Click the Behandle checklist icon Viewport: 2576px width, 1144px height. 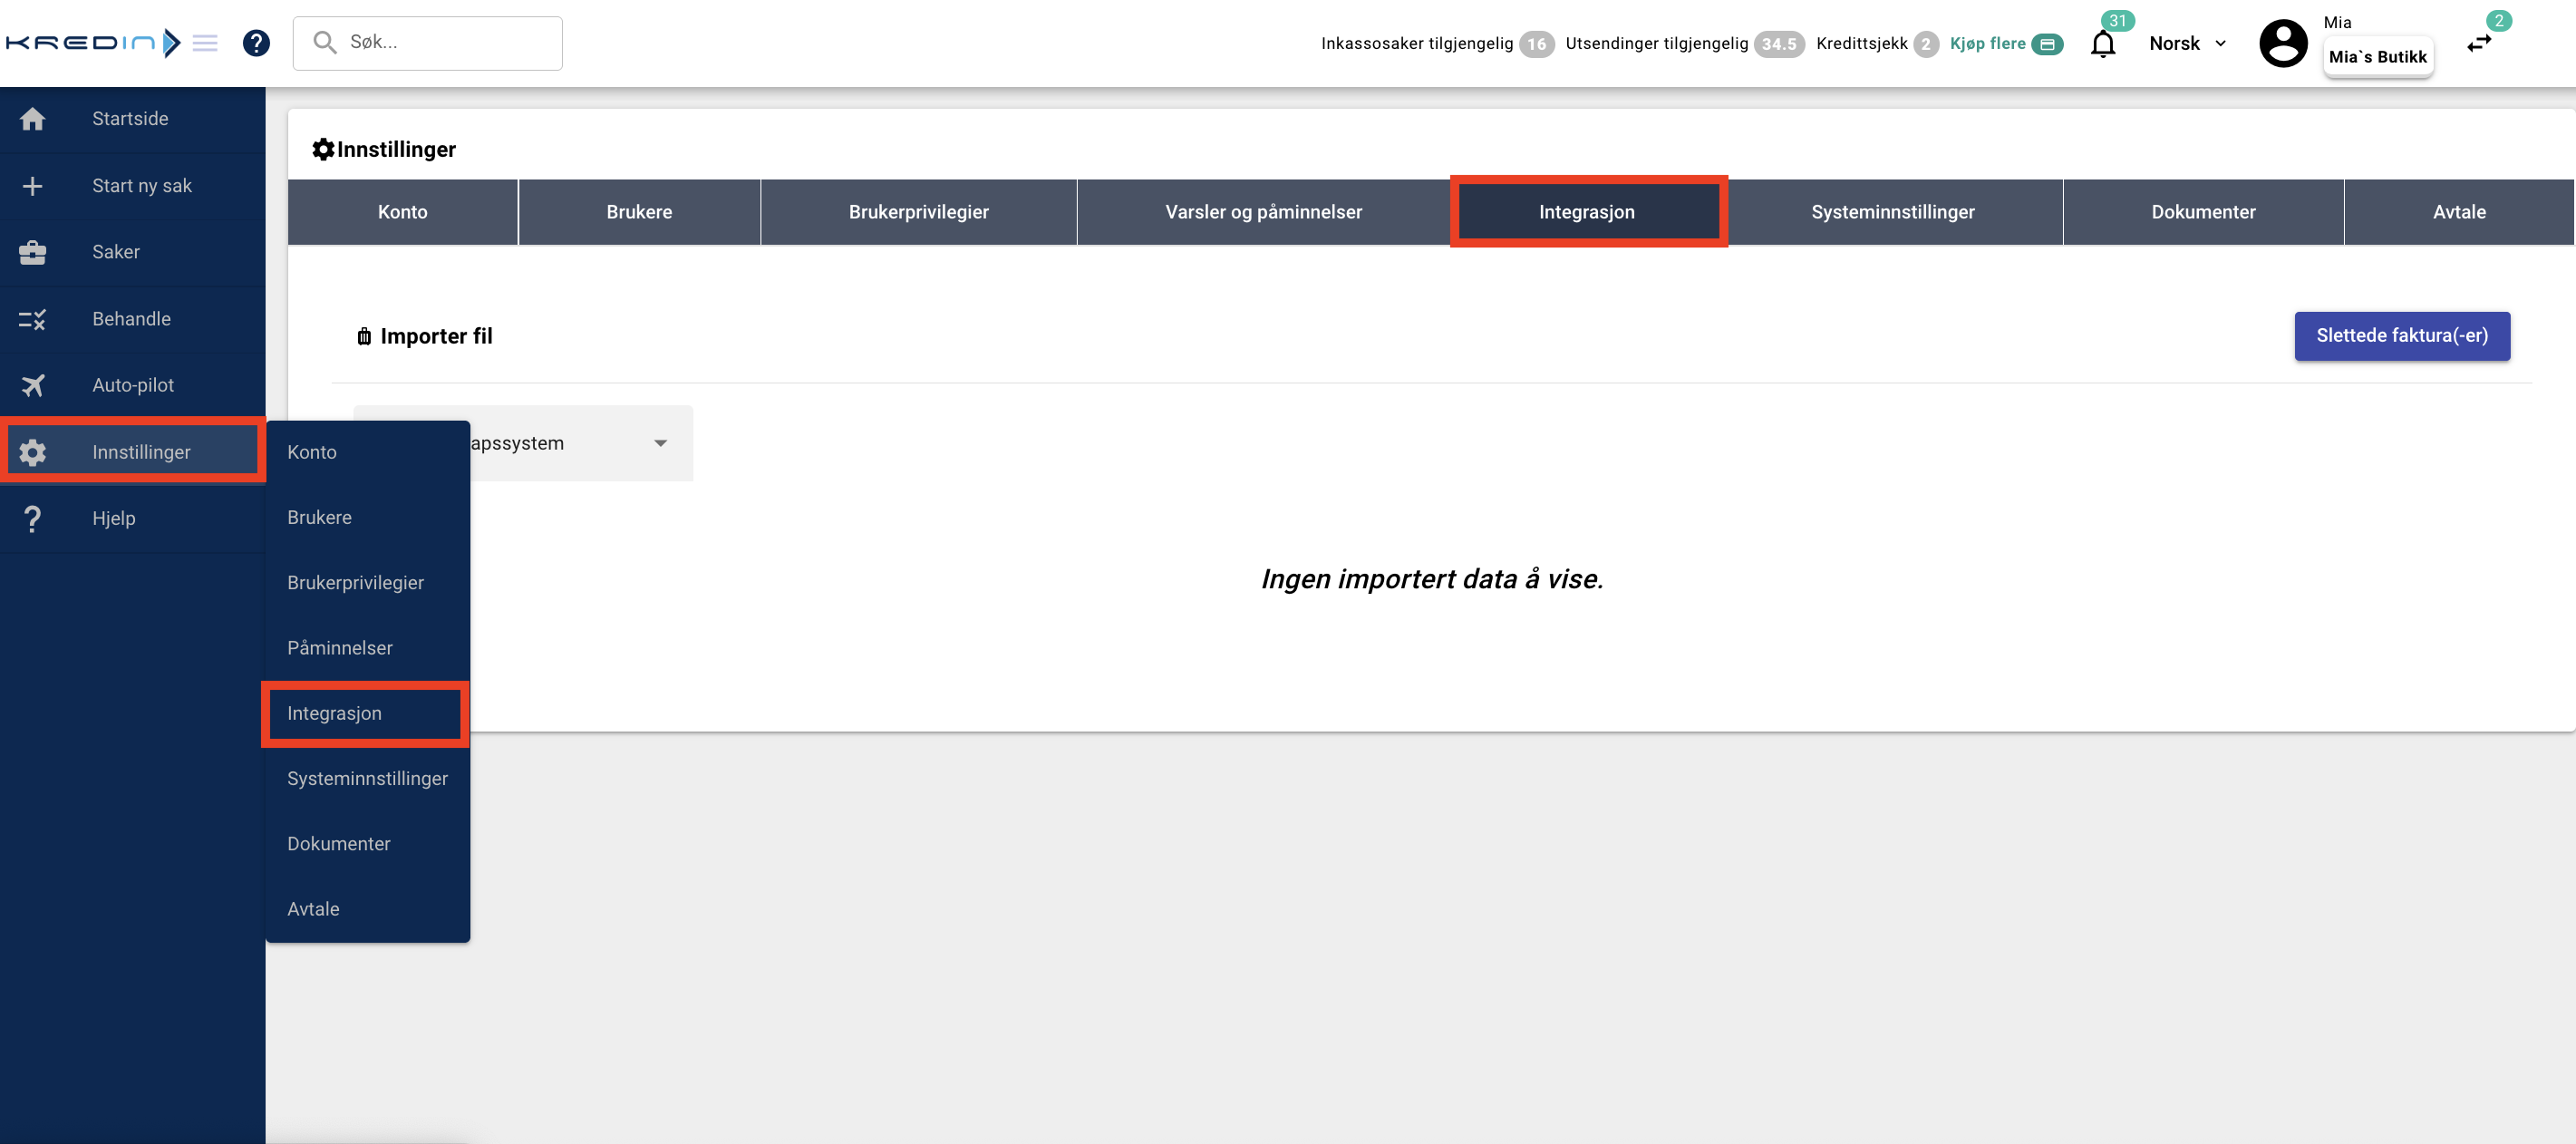[x=32, y=320]
